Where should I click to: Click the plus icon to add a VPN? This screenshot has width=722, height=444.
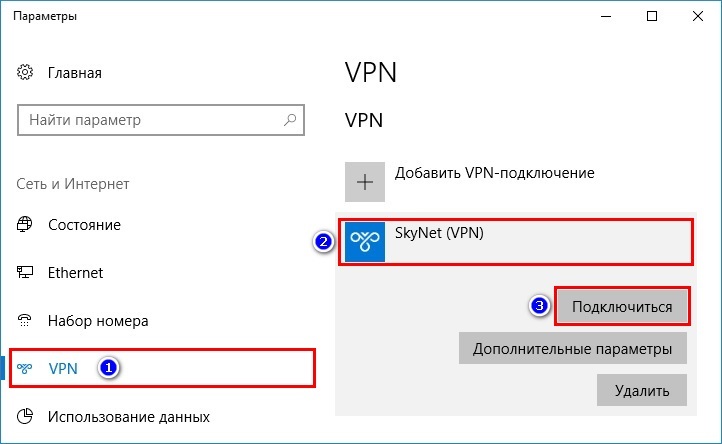(x=365, y=182)
